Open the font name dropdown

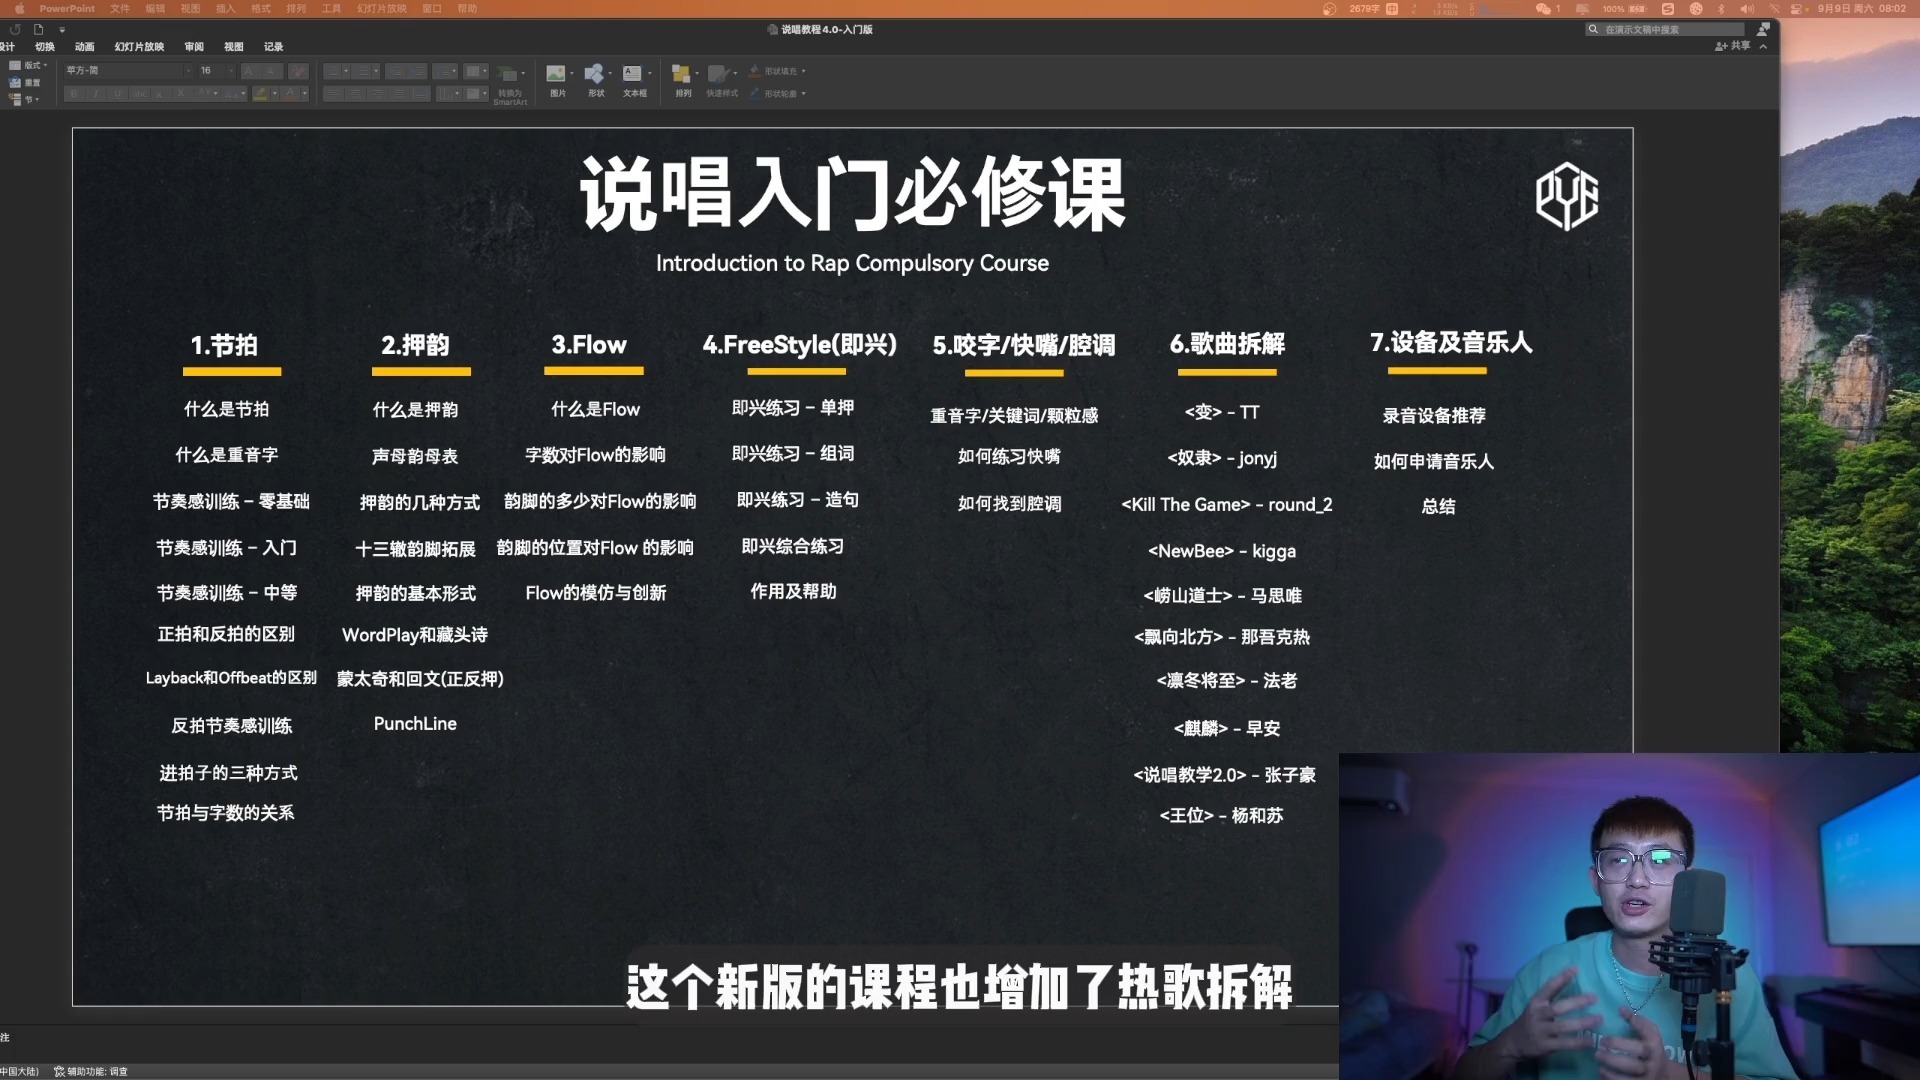coord(187,70)
